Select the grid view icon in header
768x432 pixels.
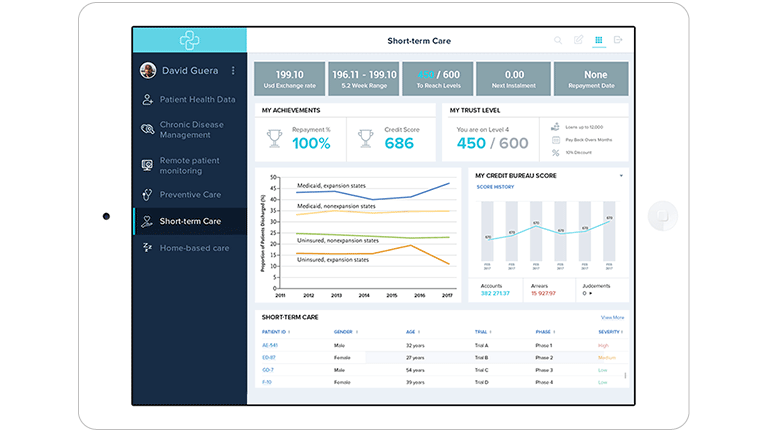tap(598, 41)
